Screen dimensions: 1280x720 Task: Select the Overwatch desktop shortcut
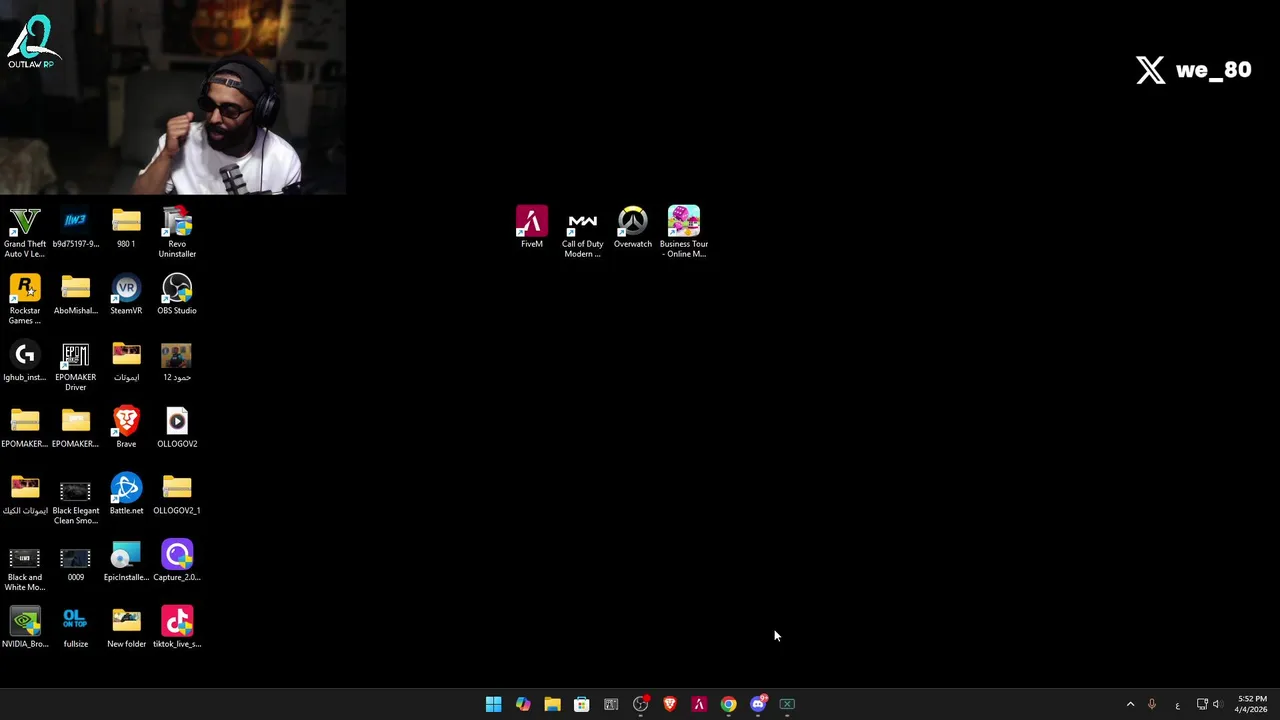[x=633, y=227]
